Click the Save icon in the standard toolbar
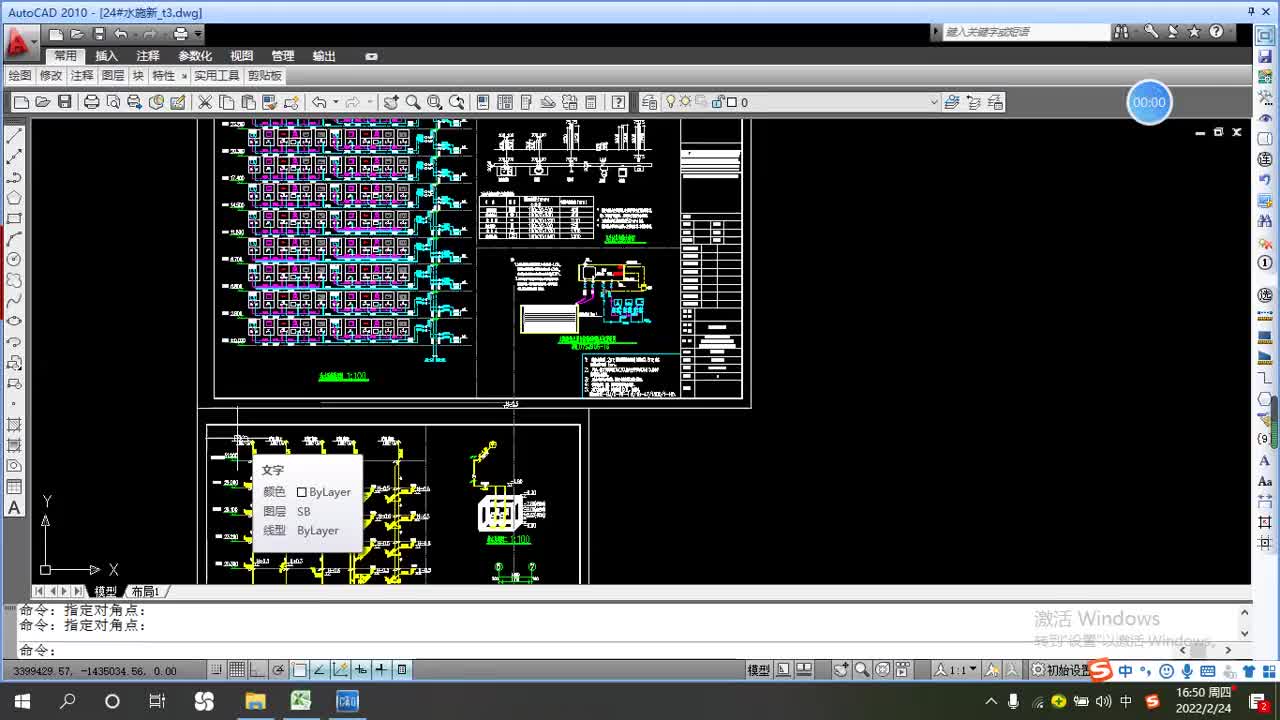Screen dimensions: 1280x720 click(65, 102)
